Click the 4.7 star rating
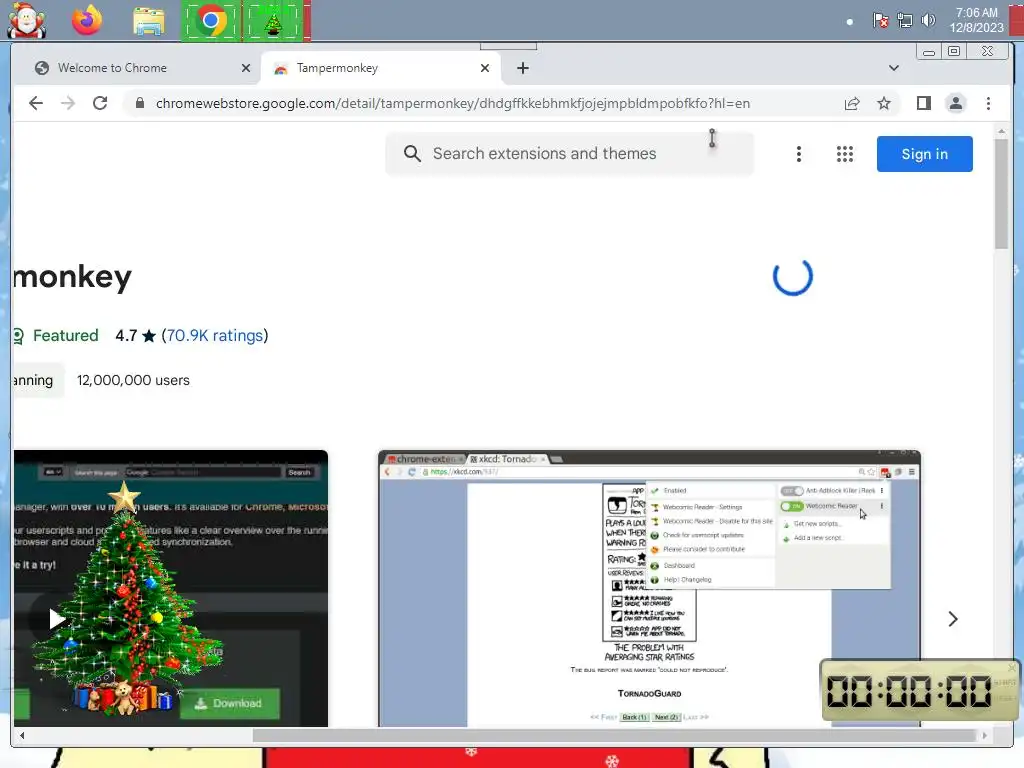The width and height of the screenshot is (1024, 768). [x=135, y=336]
